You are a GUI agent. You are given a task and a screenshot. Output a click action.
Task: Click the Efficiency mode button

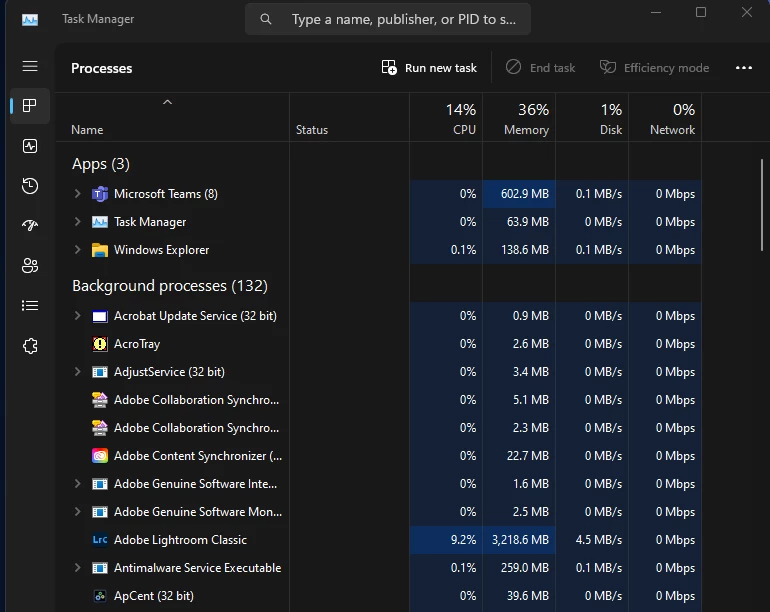[x=655, y=68]
